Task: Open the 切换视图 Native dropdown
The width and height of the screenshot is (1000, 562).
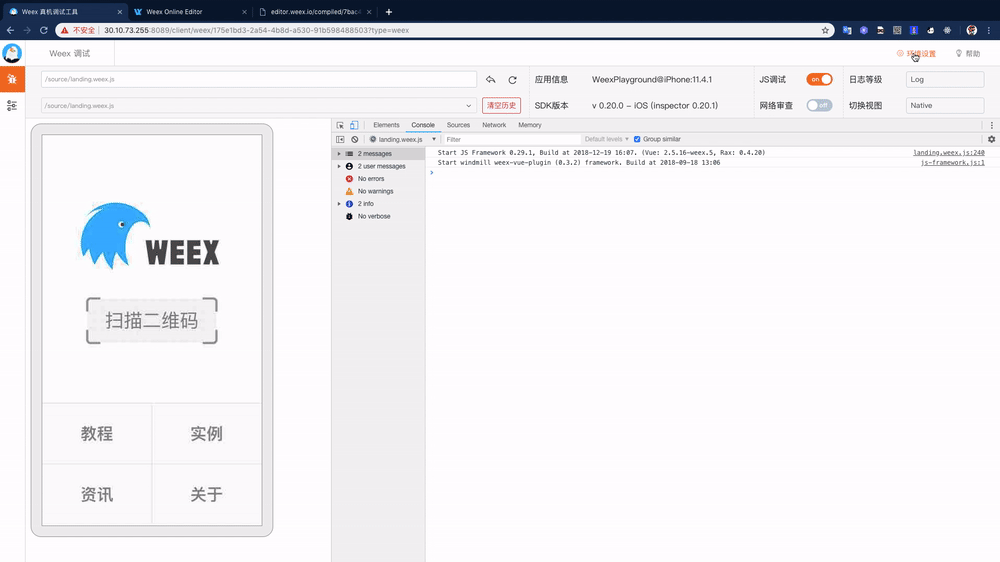Action: [945, 105]
